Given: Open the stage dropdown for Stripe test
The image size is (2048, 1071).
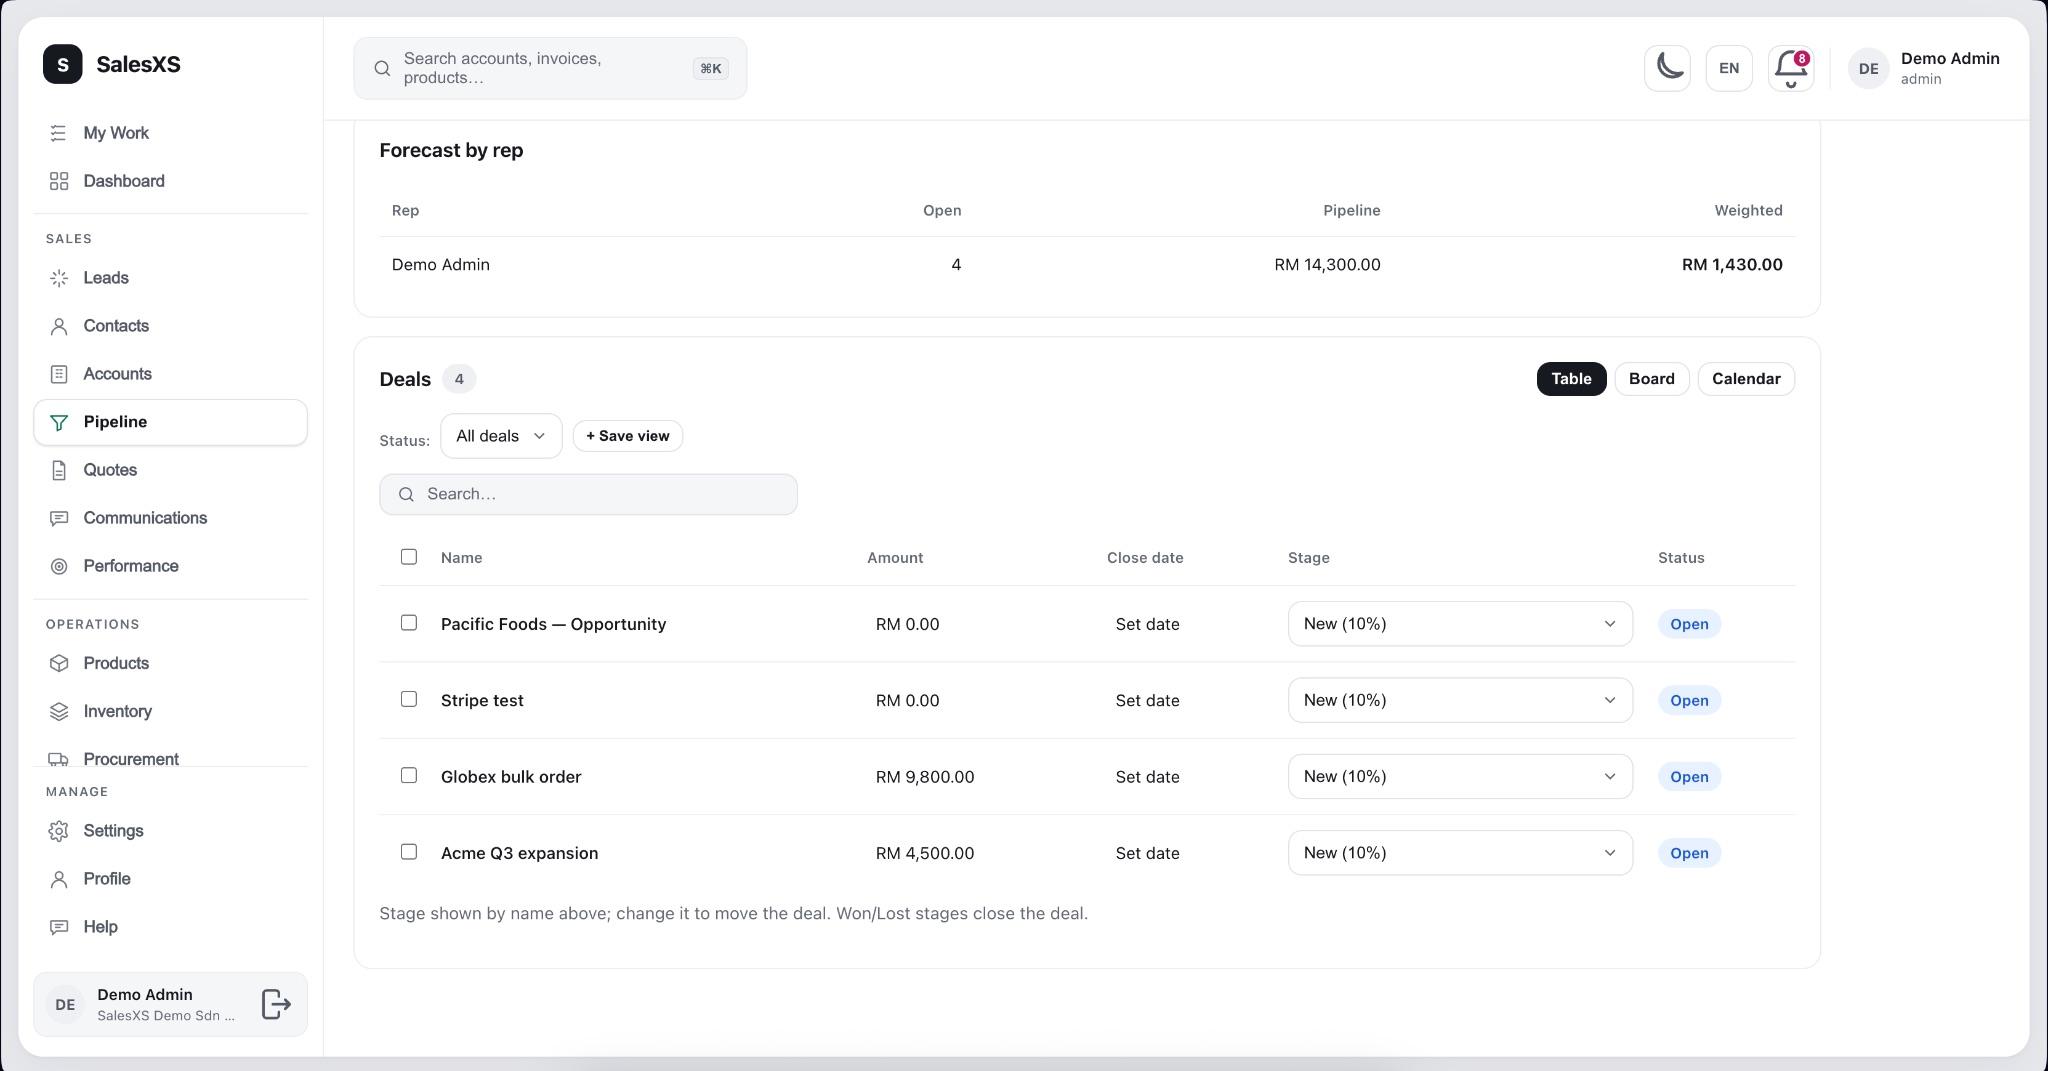Looking at the screenshot, I should 1460,700.
